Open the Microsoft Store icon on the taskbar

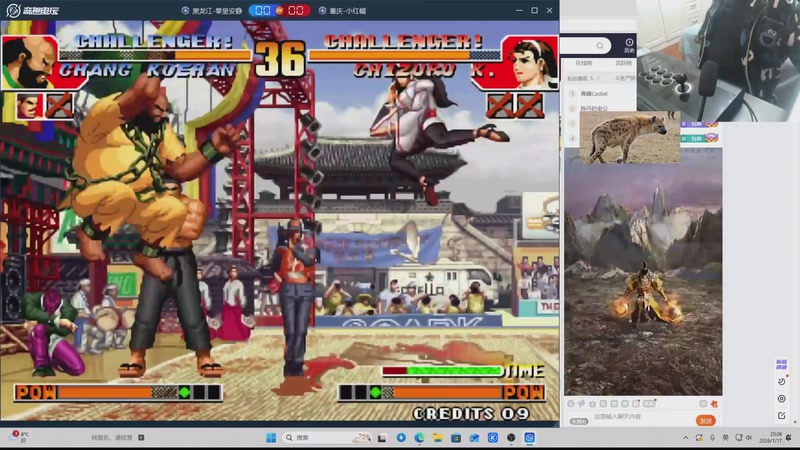pos(456,438)
